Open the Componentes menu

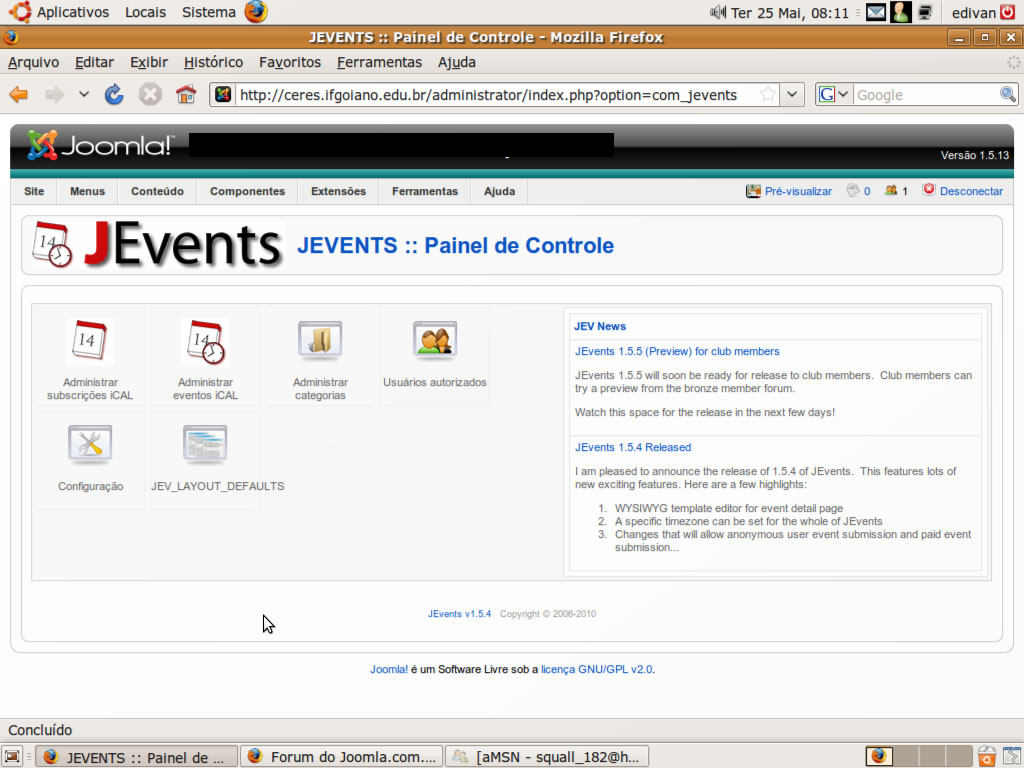[x=248, y=191]
